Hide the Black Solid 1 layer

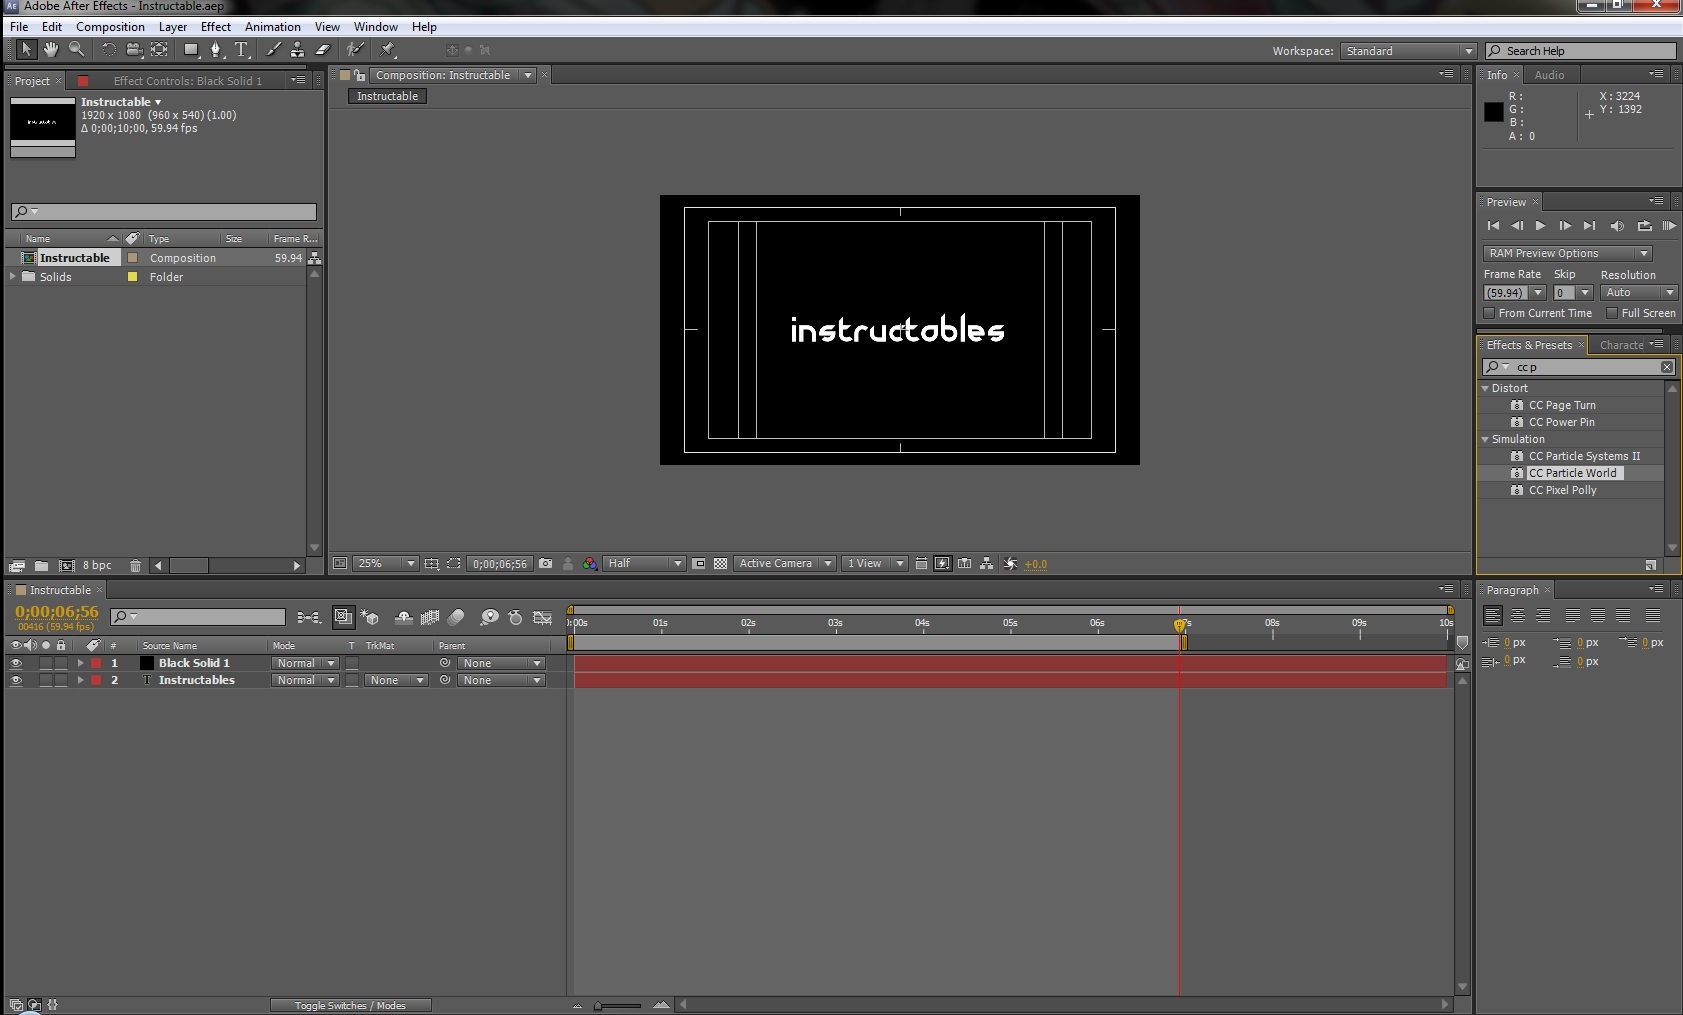16,663
